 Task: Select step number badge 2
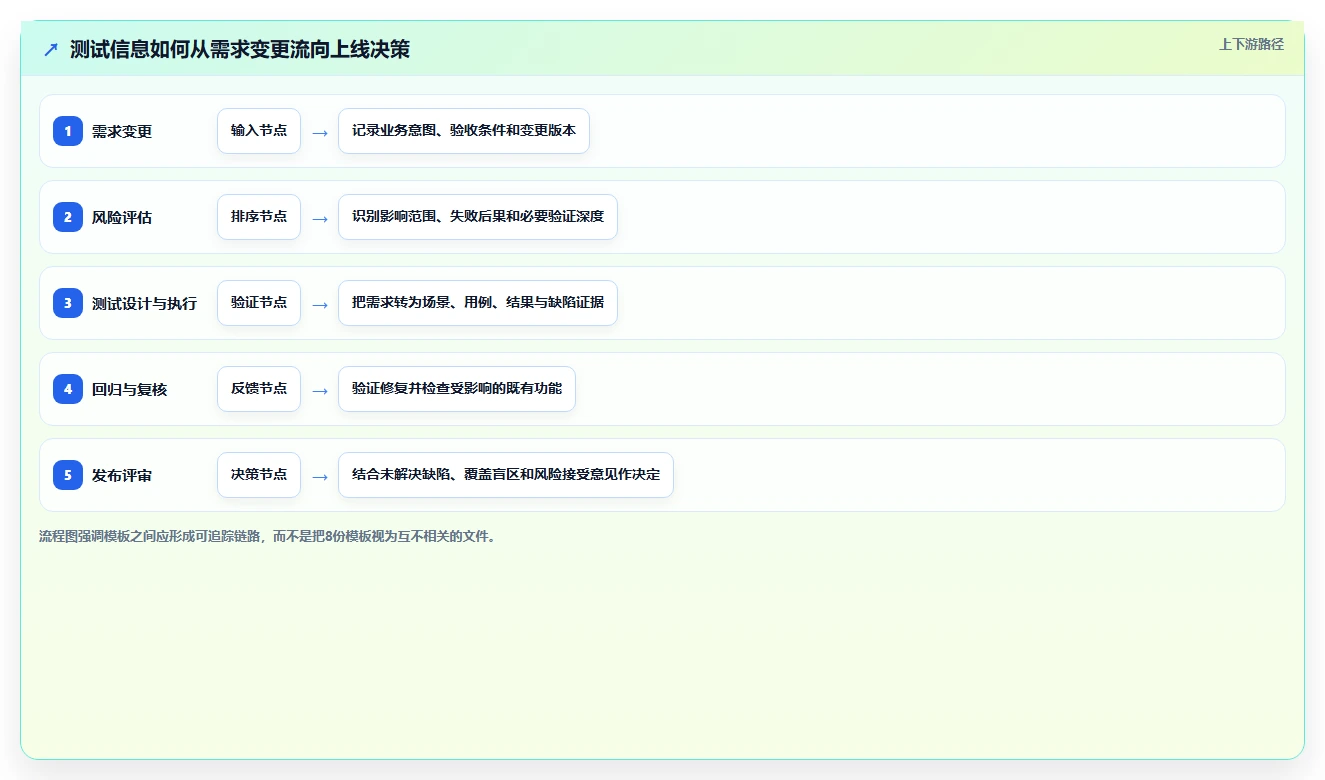(68, 217)
